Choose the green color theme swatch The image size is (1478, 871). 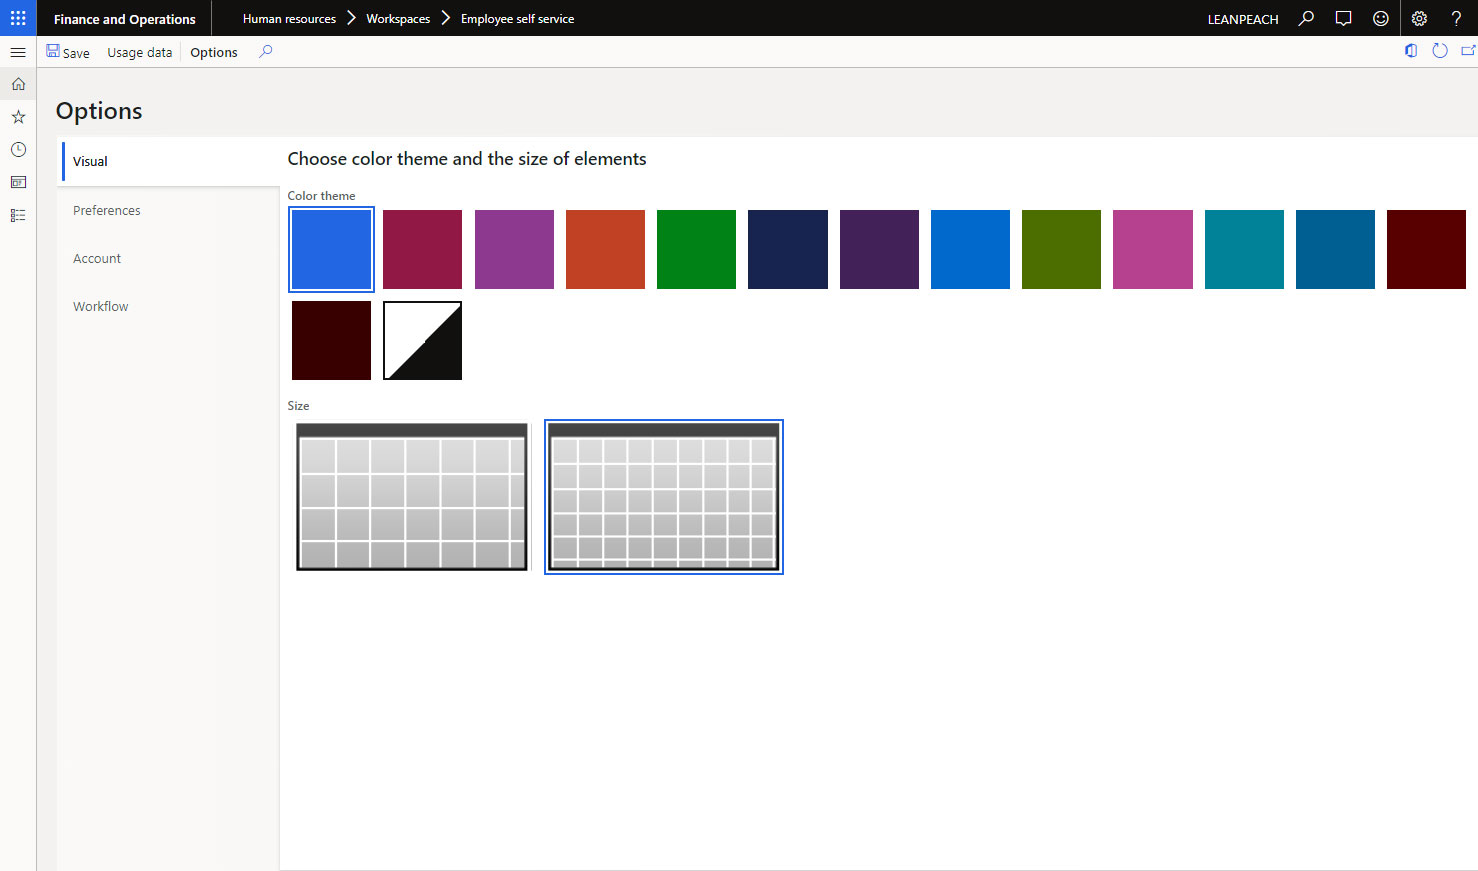click(696, 249)
